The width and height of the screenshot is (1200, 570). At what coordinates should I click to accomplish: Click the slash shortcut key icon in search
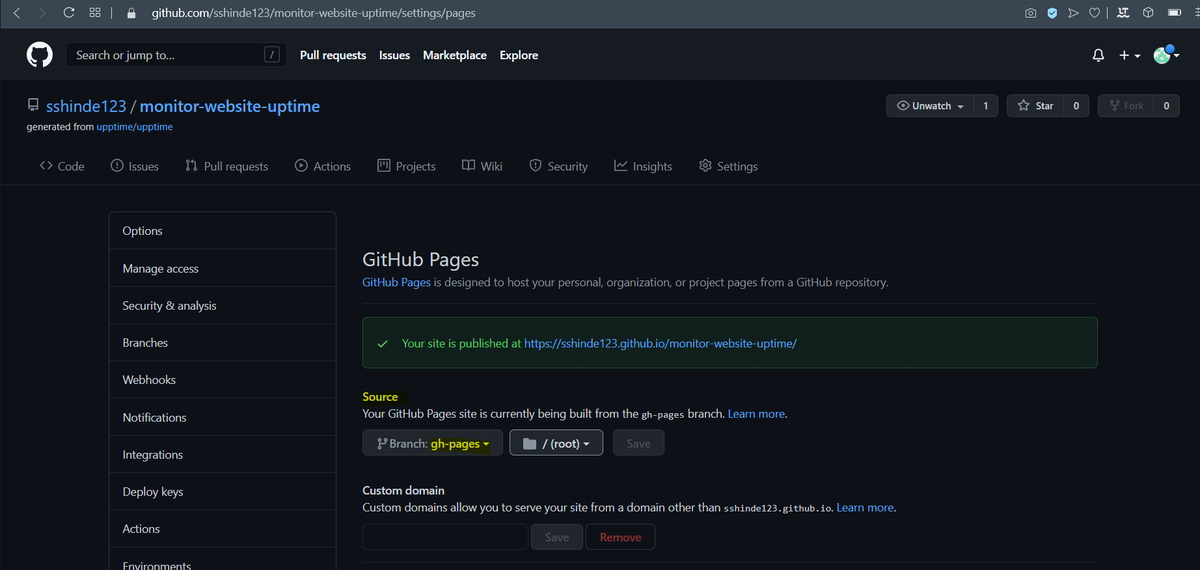271,55
